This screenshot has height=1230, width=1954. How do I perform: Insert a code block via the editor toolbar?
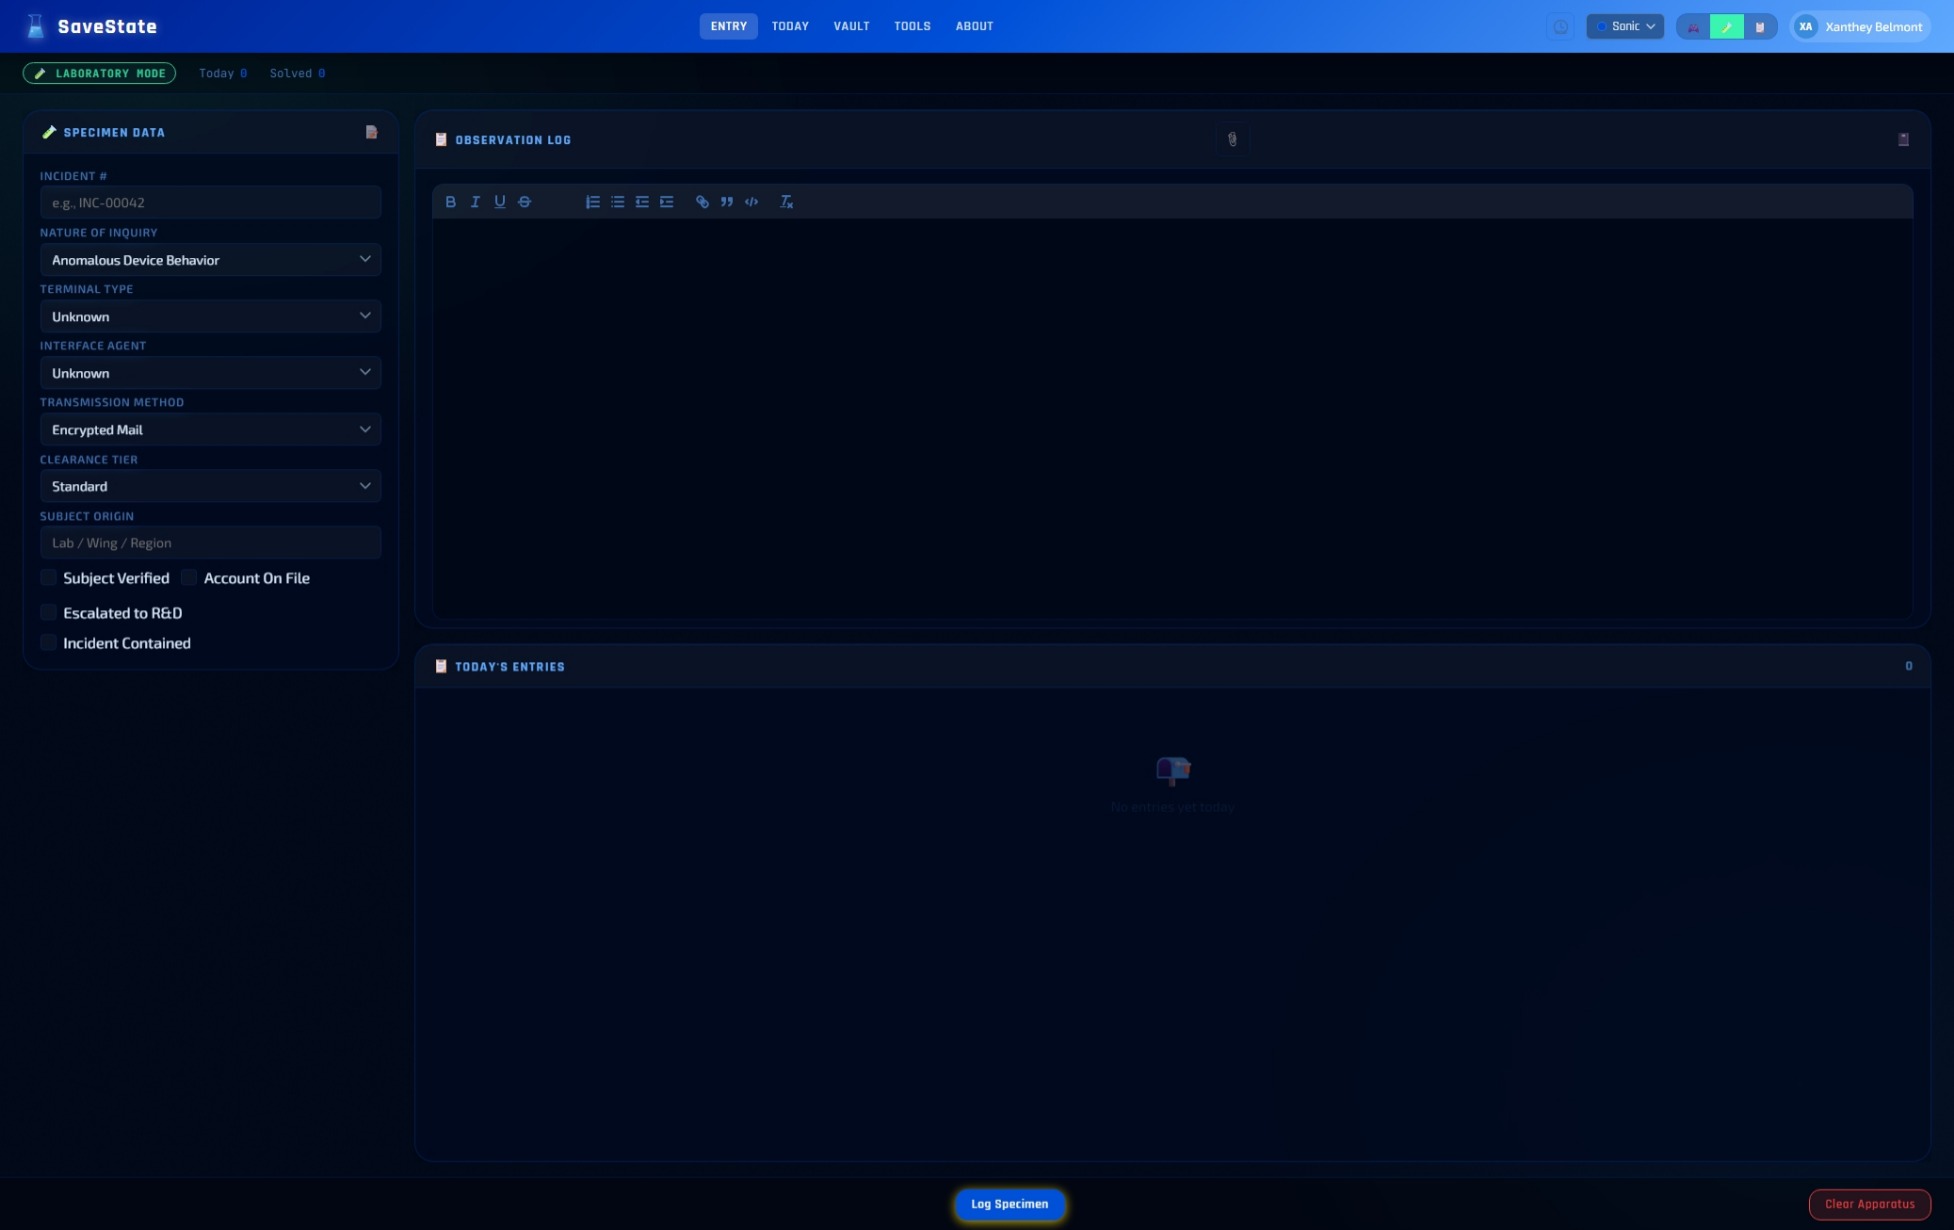tap(752, 202)
